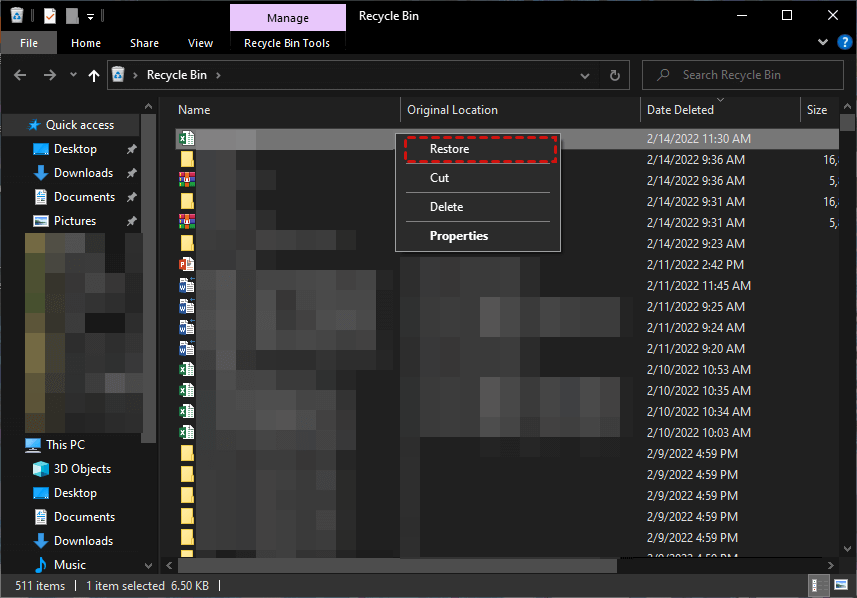The width and height of the screenshot is (857, 598).
Task: Expand the chevron after Recycle Bin path
Action: coord(218,75)
